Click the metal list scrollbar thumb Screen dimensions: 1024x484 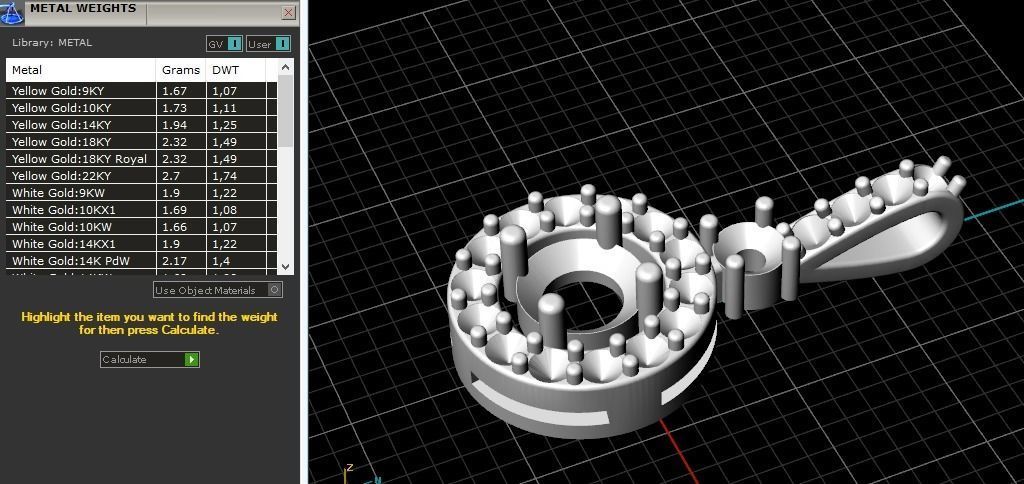click(285, 111)
